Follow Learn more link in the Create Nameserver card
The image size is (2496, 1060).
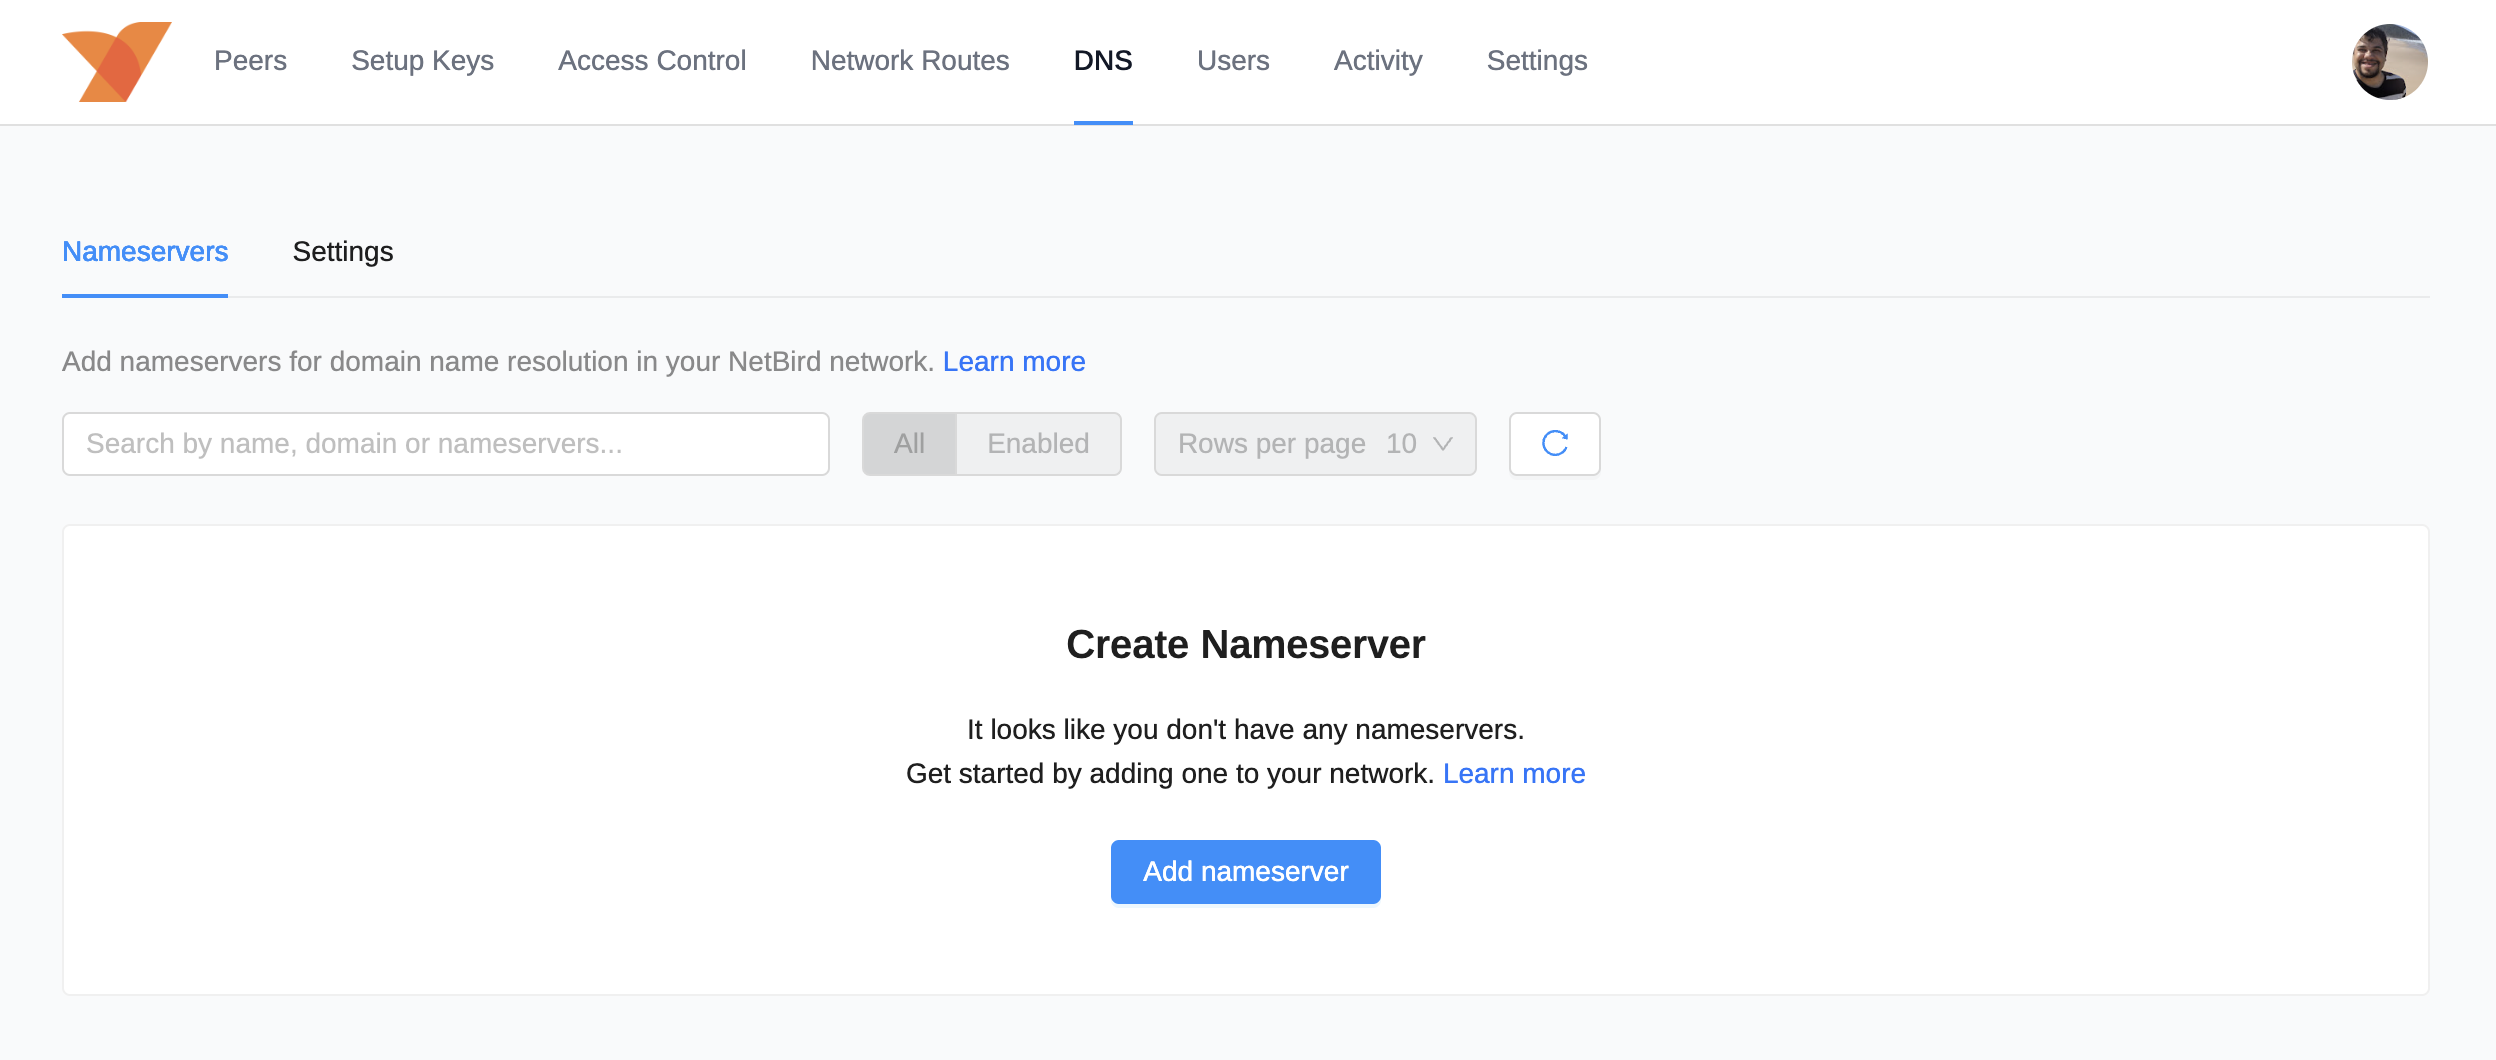pos(1513,774)
